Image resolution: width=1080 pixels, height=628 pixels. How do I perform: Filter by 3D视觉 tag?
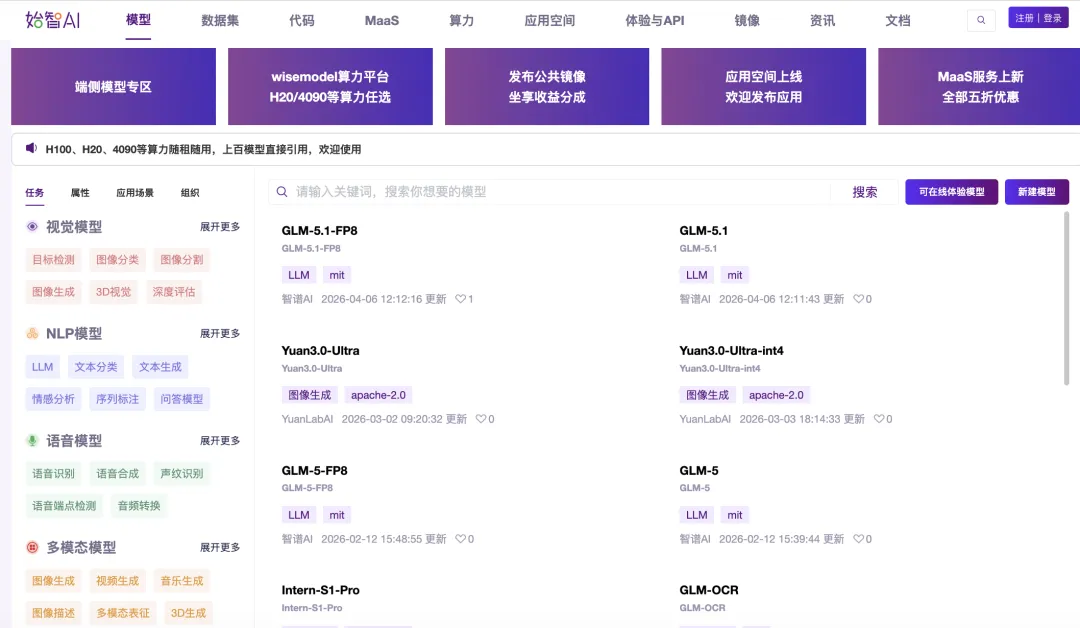113,292
